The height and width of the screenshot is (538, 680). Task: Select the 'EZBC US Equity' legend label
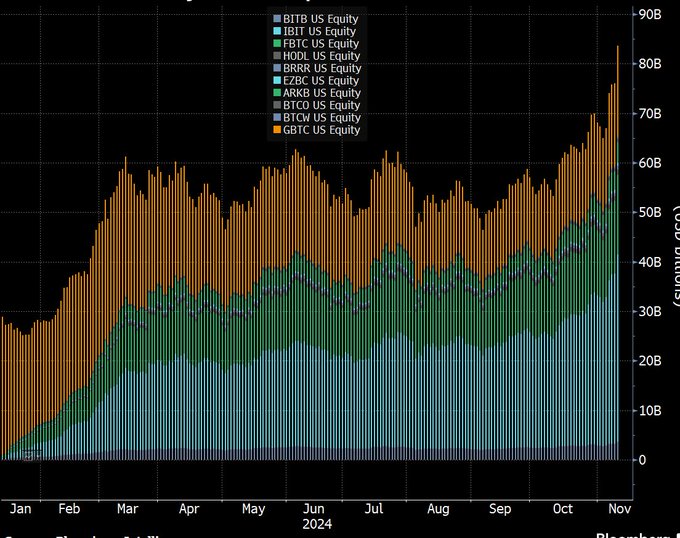pyautogui.click(x=321, y=80)
